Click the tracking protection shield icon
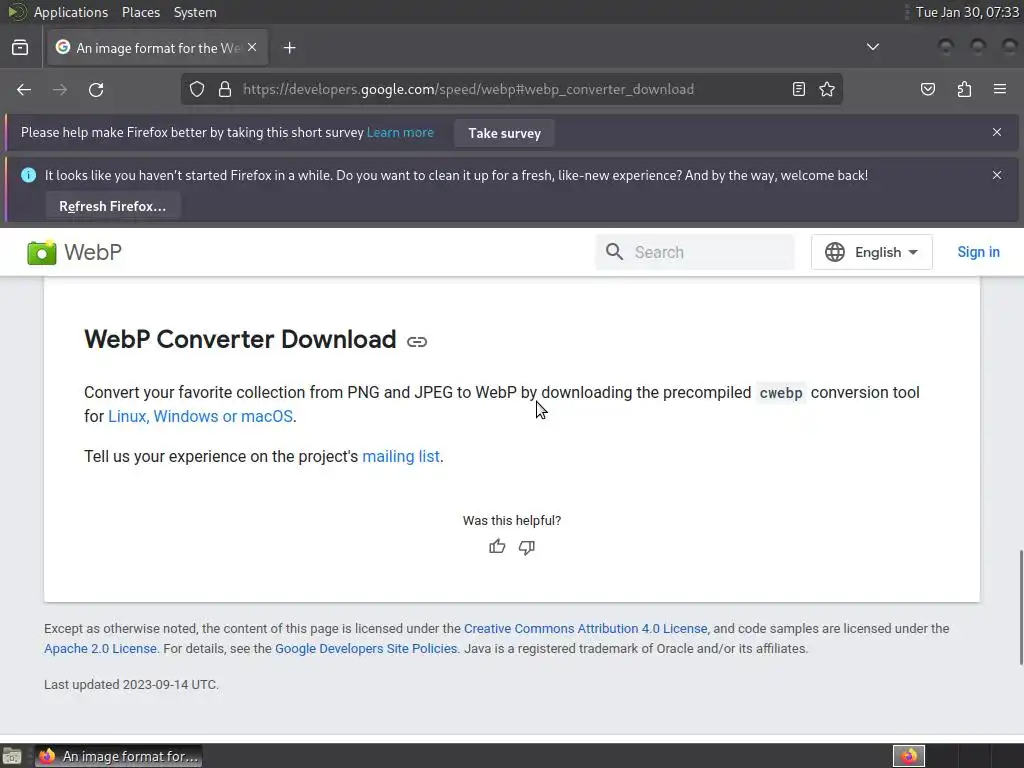 197,89
